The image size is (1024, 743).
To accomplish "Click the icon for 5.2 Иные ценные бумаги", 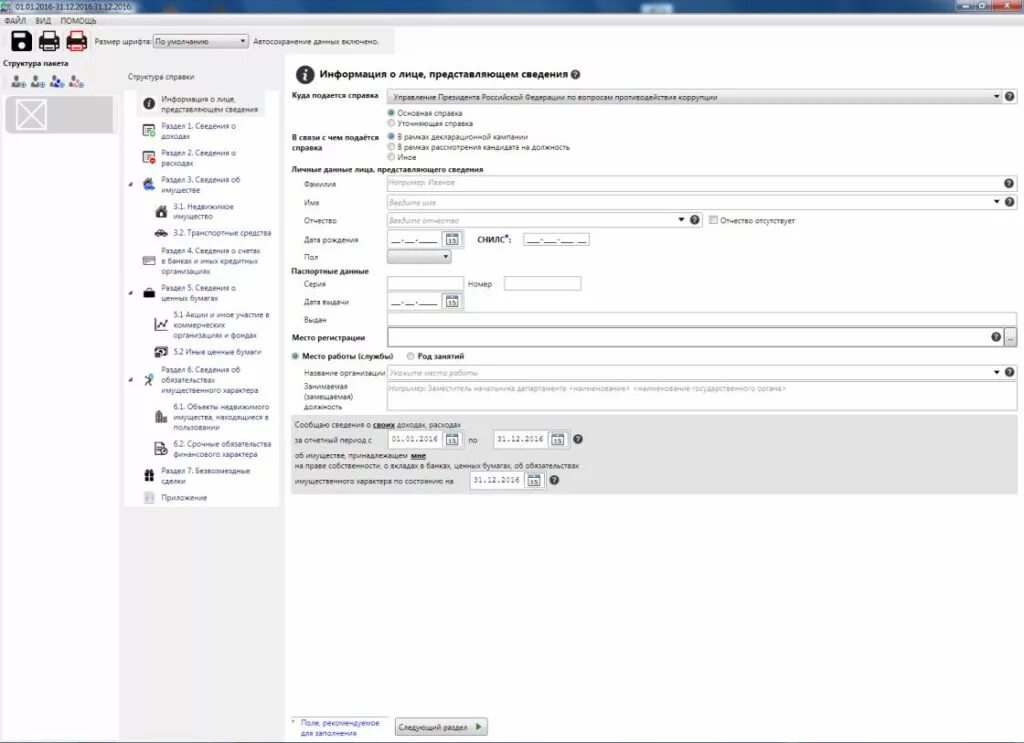I will pos(161,352).
